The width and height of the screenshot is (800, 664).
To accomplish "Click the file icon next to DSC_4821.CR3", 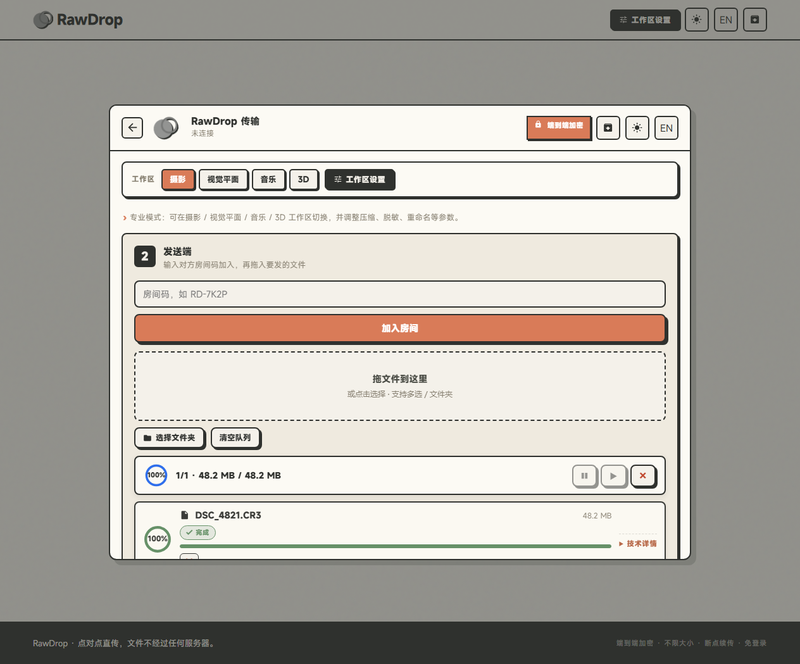I will tap(185, 515).
